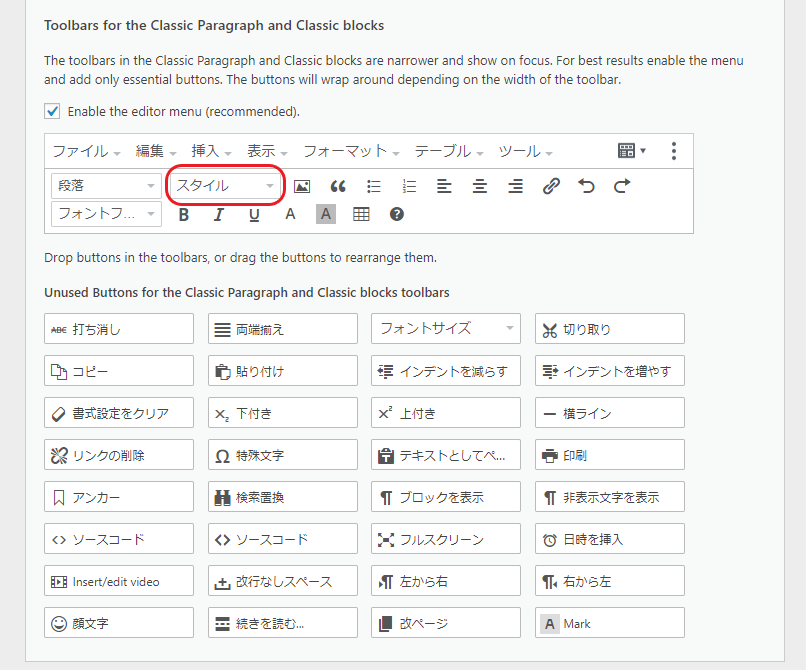Viewport: 806px width, 670px height.
Task: Select the コピー button
Action: (119, 371)
